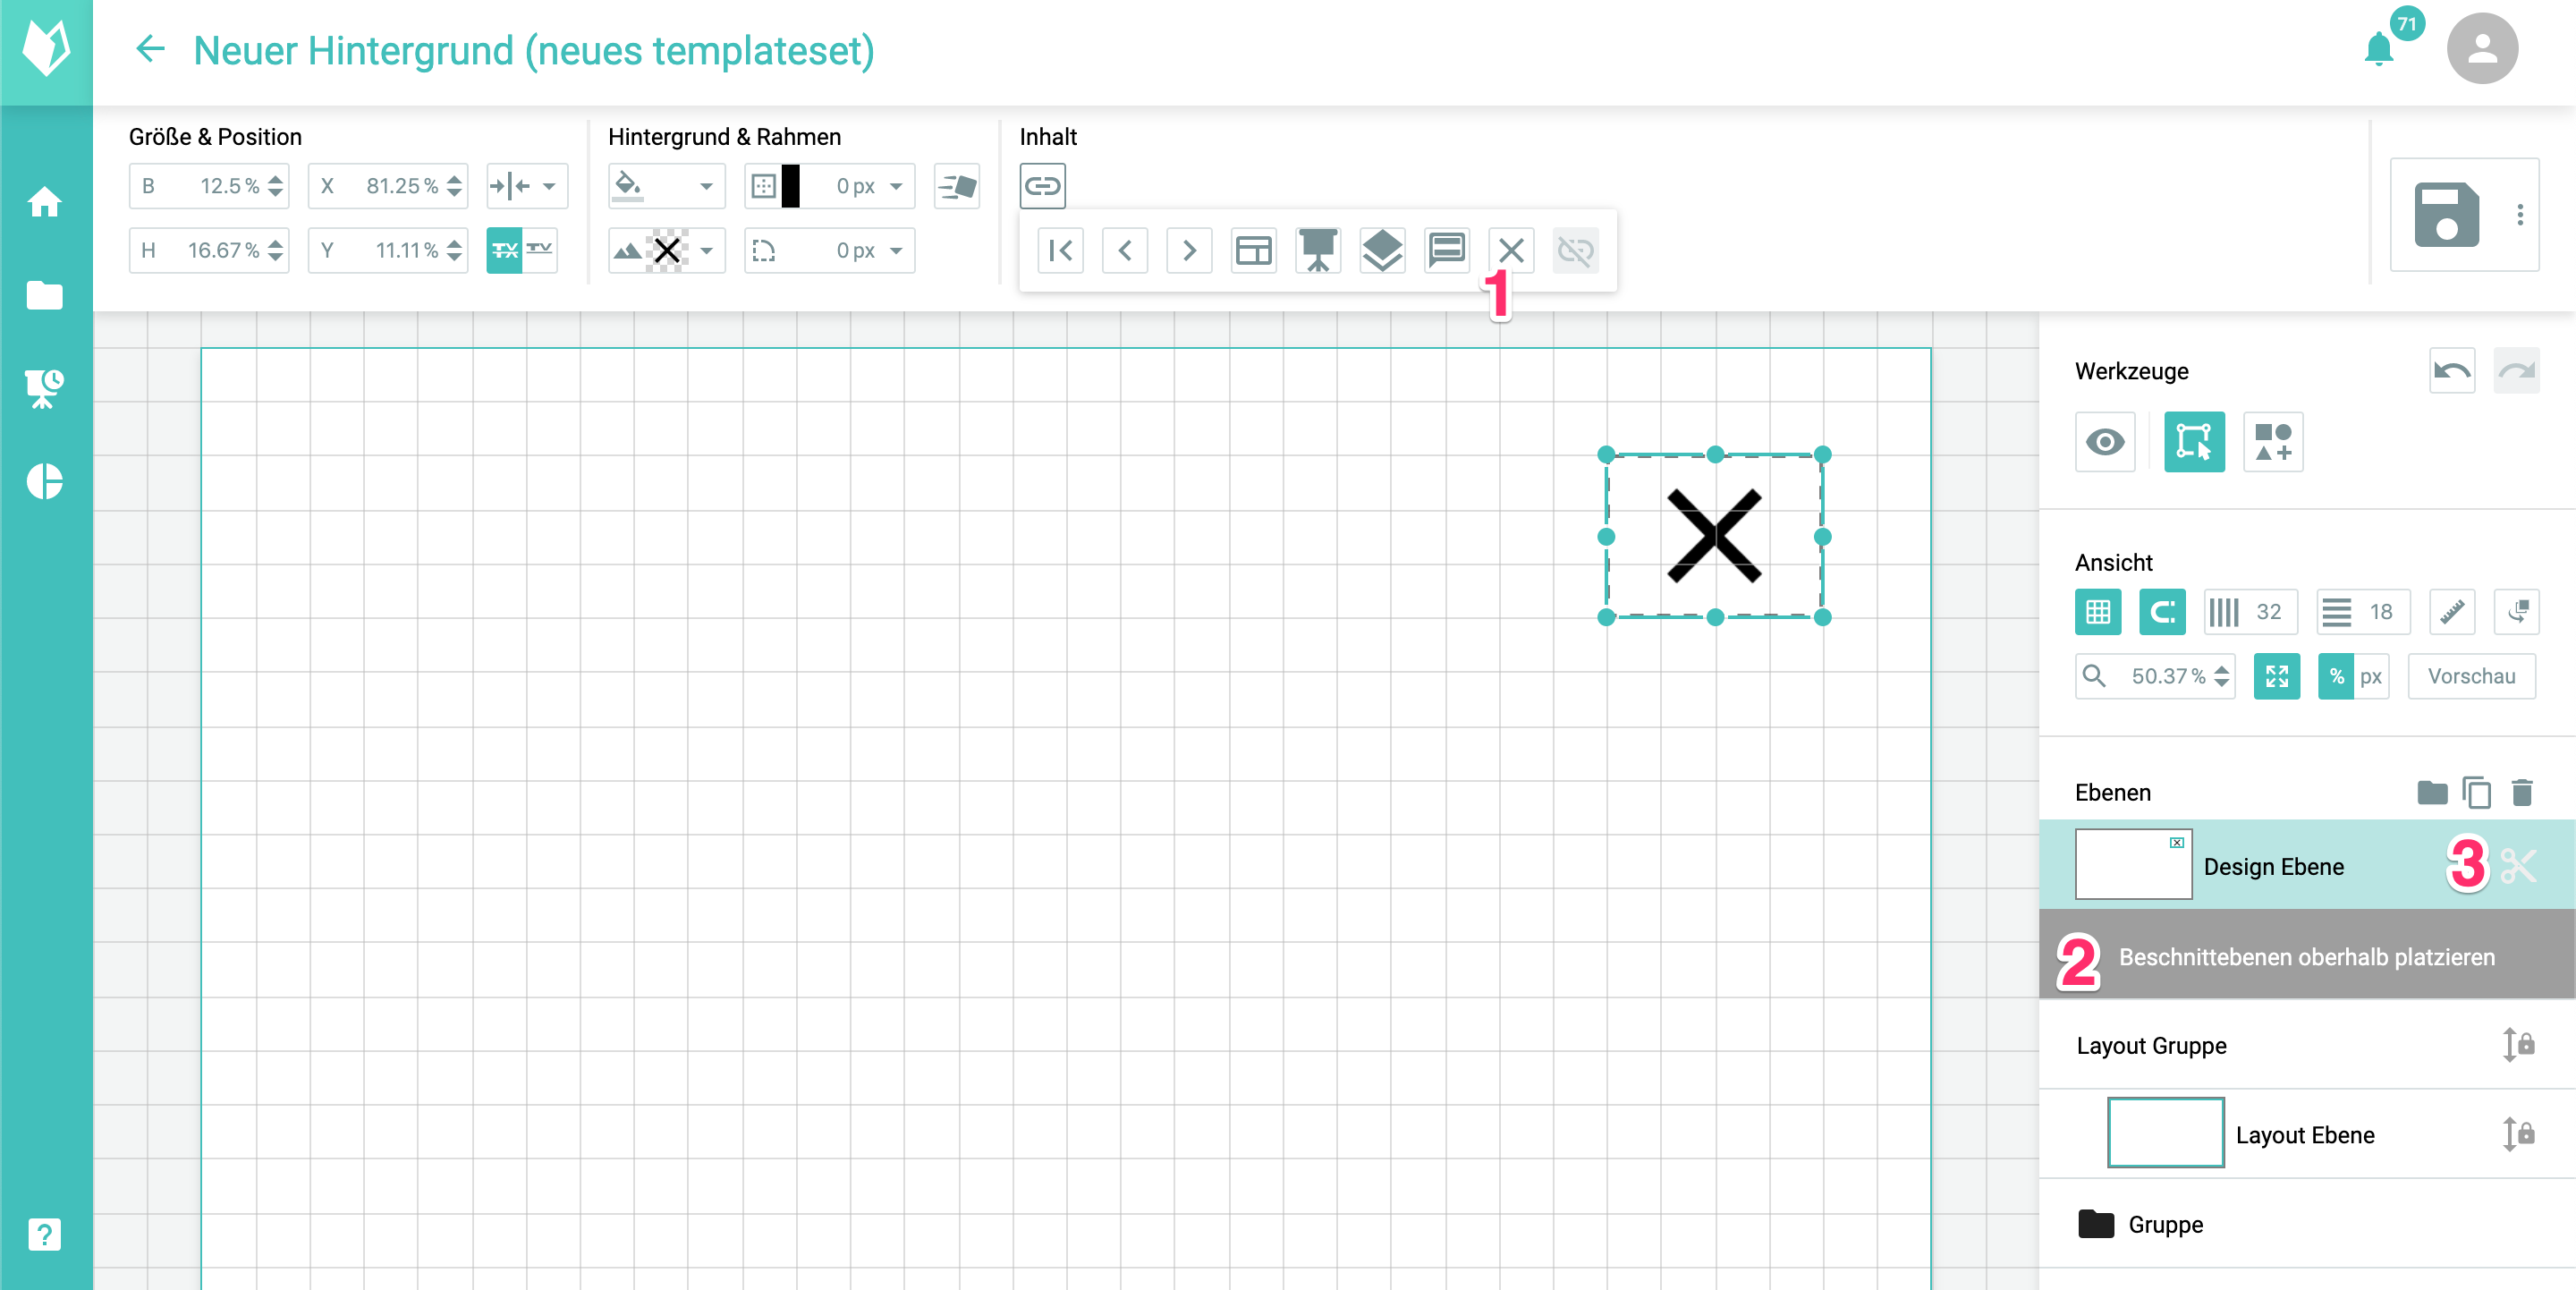This screenshot has width=2576, height=1290.
Task: Click the X position stepper arrows
Action: tap(454, 186)
